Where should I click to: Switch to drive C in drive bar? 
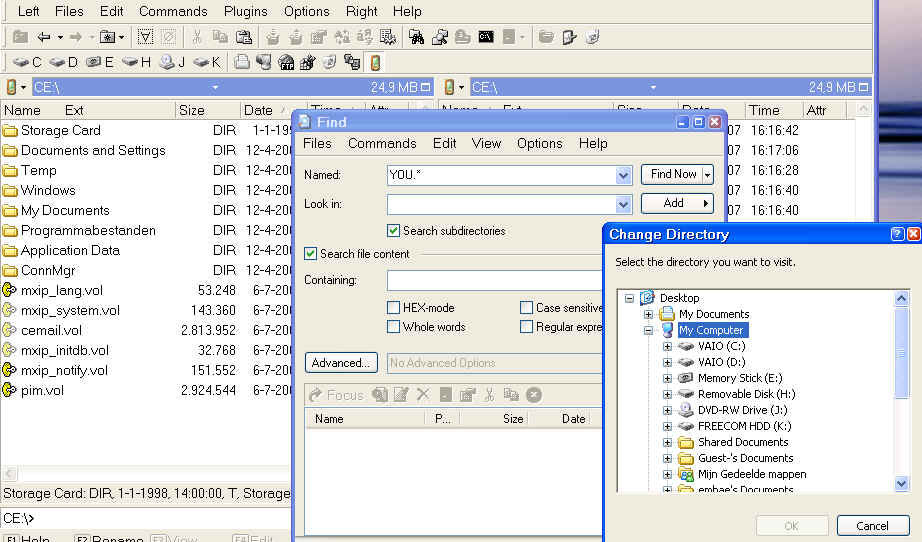(27, 62)
